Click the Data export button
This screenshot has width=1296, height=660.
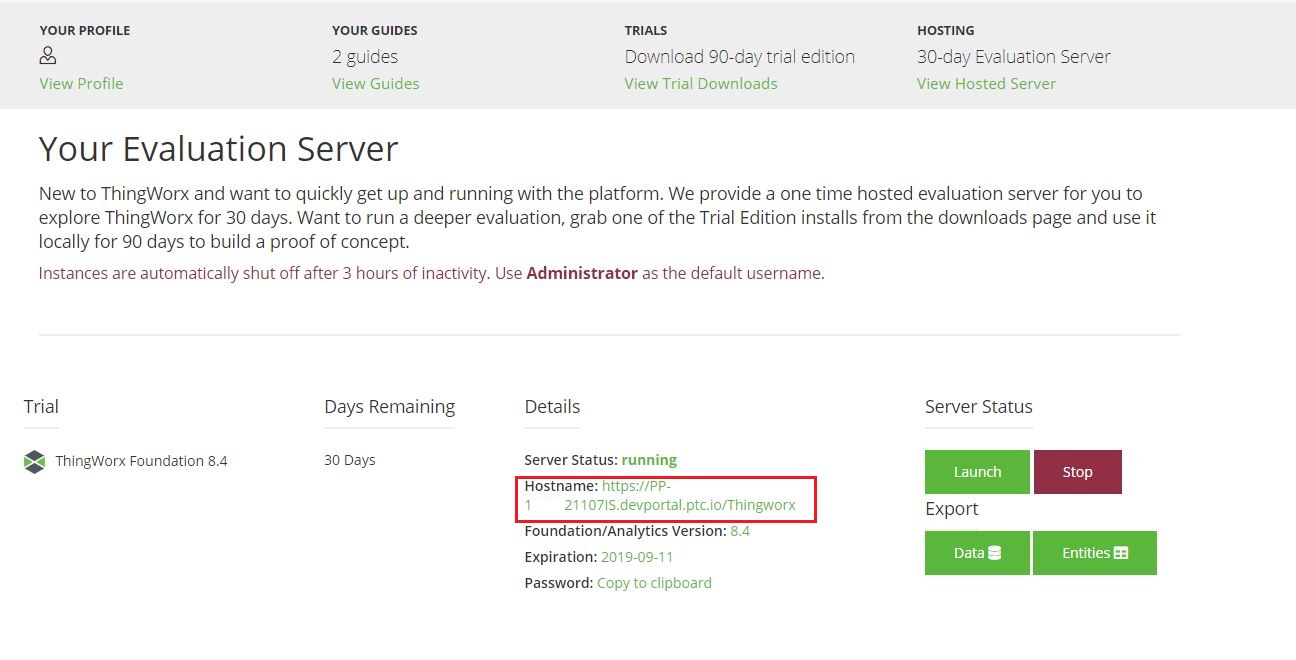click(x=977, y=551)
